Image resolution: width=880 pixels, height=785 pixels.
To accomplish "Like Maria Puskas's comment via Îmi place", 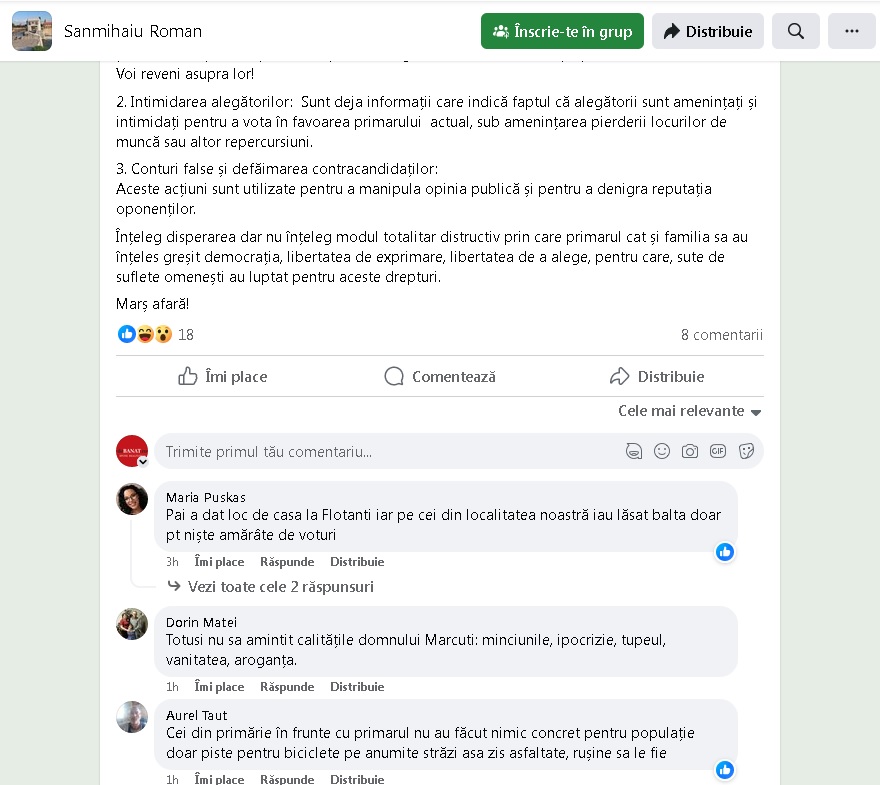I will [219, 562].
